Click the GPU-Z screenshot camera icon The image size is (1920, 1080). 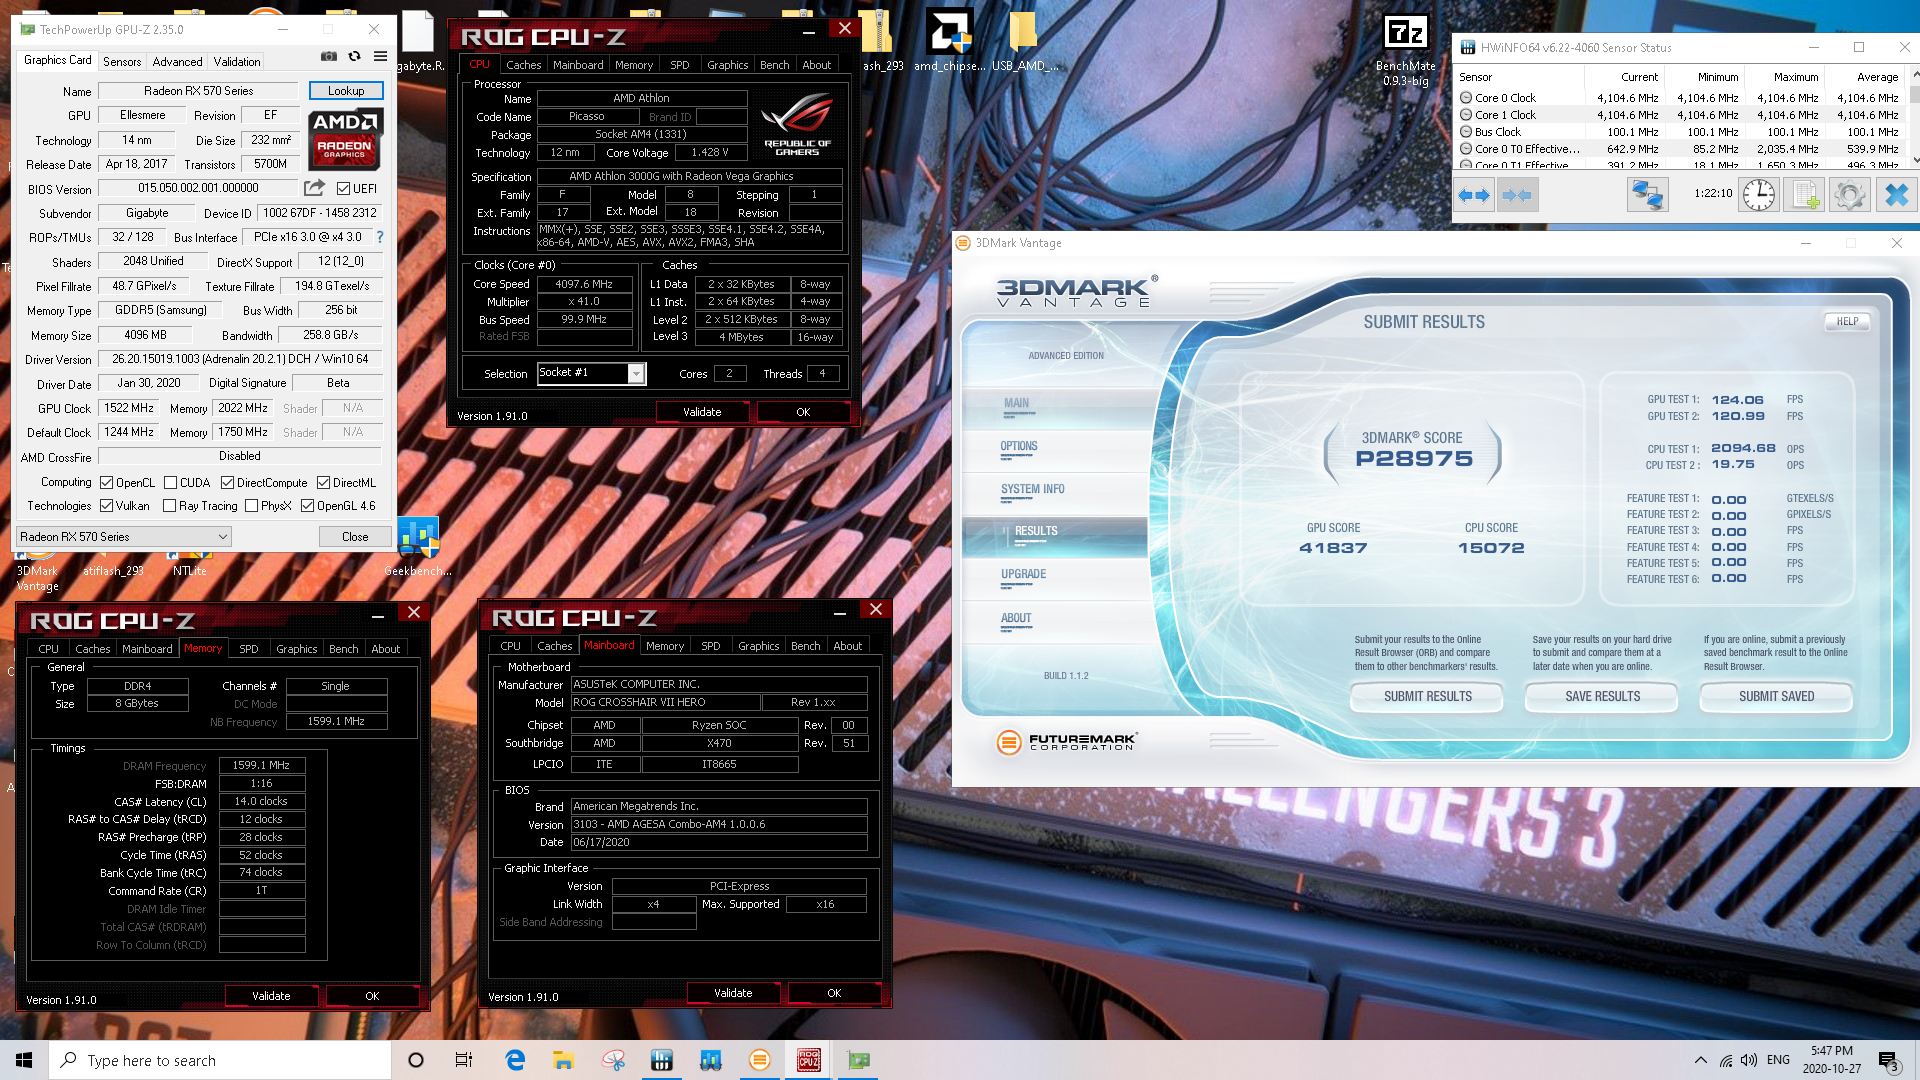(x=328, y=57)
